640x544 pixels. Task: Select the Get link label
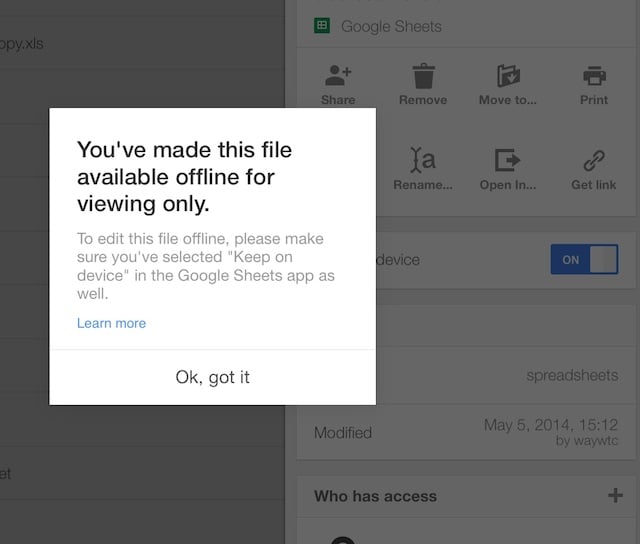tap(594, 185)
